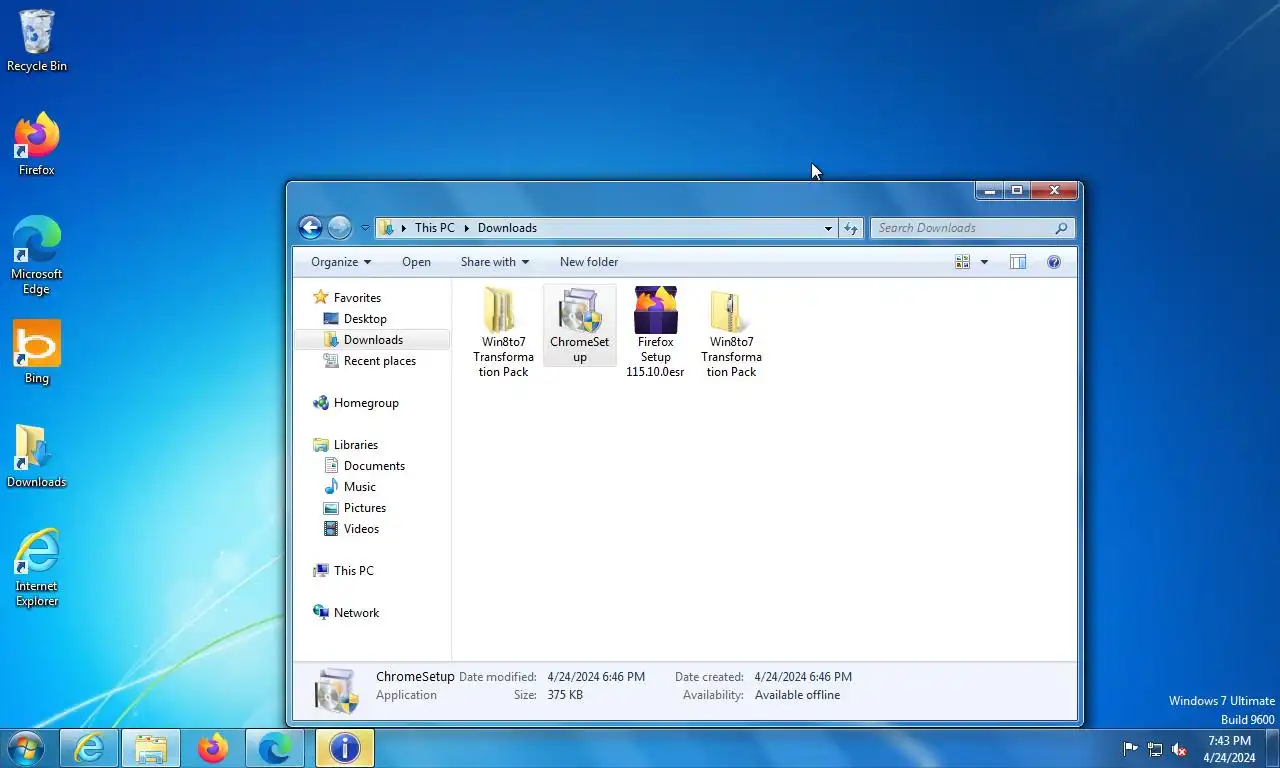Image resolution: width=1280 pixels, height=768 pixels.
Task: Click the File Explorer taskbar button
Action: tap(151, 748)
